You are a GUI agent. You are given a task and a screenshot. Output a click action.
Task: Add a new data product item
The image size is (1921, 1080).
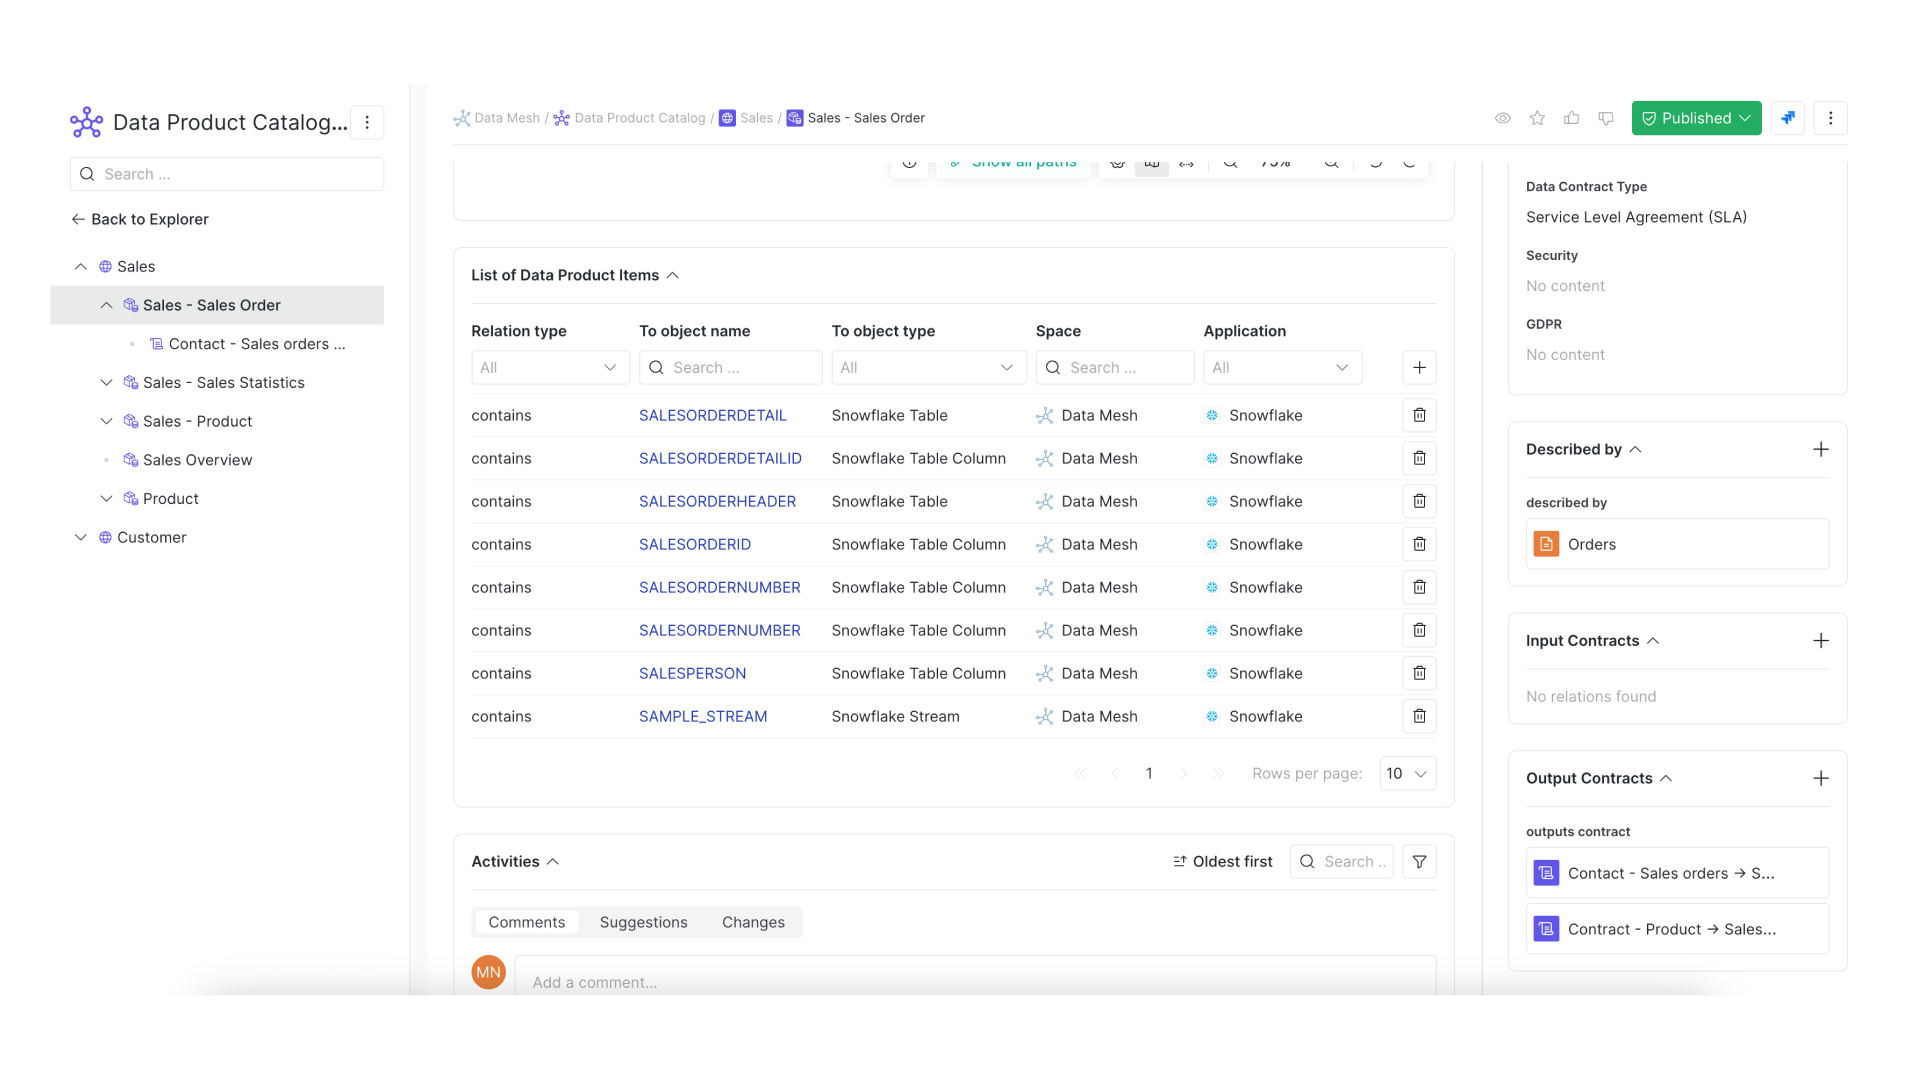coord(1419,367)
